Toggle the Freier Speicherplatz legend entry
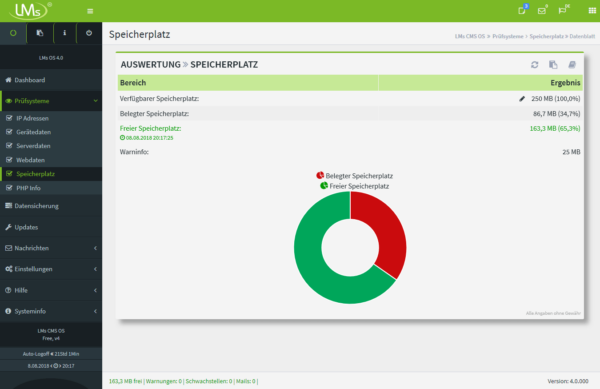 pyautogui.click(x=354, y=186)
